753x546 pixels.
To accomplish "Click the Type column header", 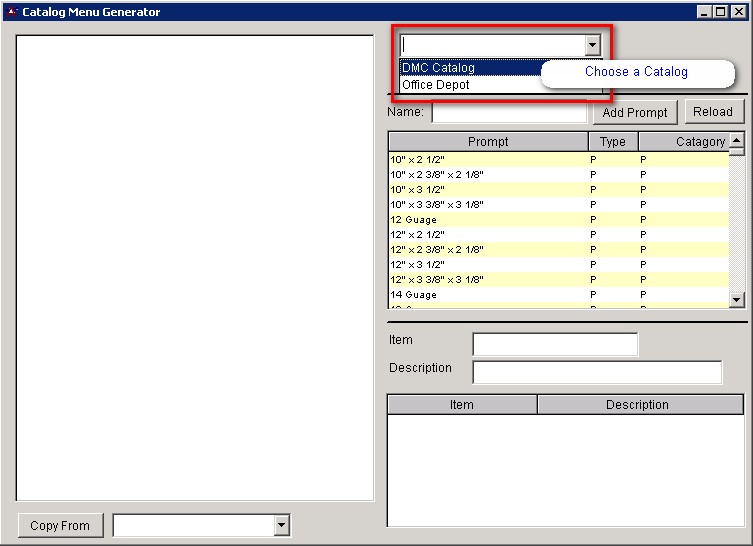I will tap(613, 142).
